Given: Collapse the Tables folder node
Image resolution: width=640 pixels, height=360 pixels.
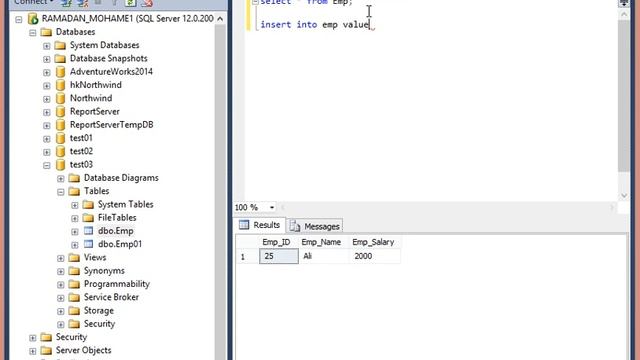Looking at the screenshot, I should pyautogui.click(x=60, y=192).
